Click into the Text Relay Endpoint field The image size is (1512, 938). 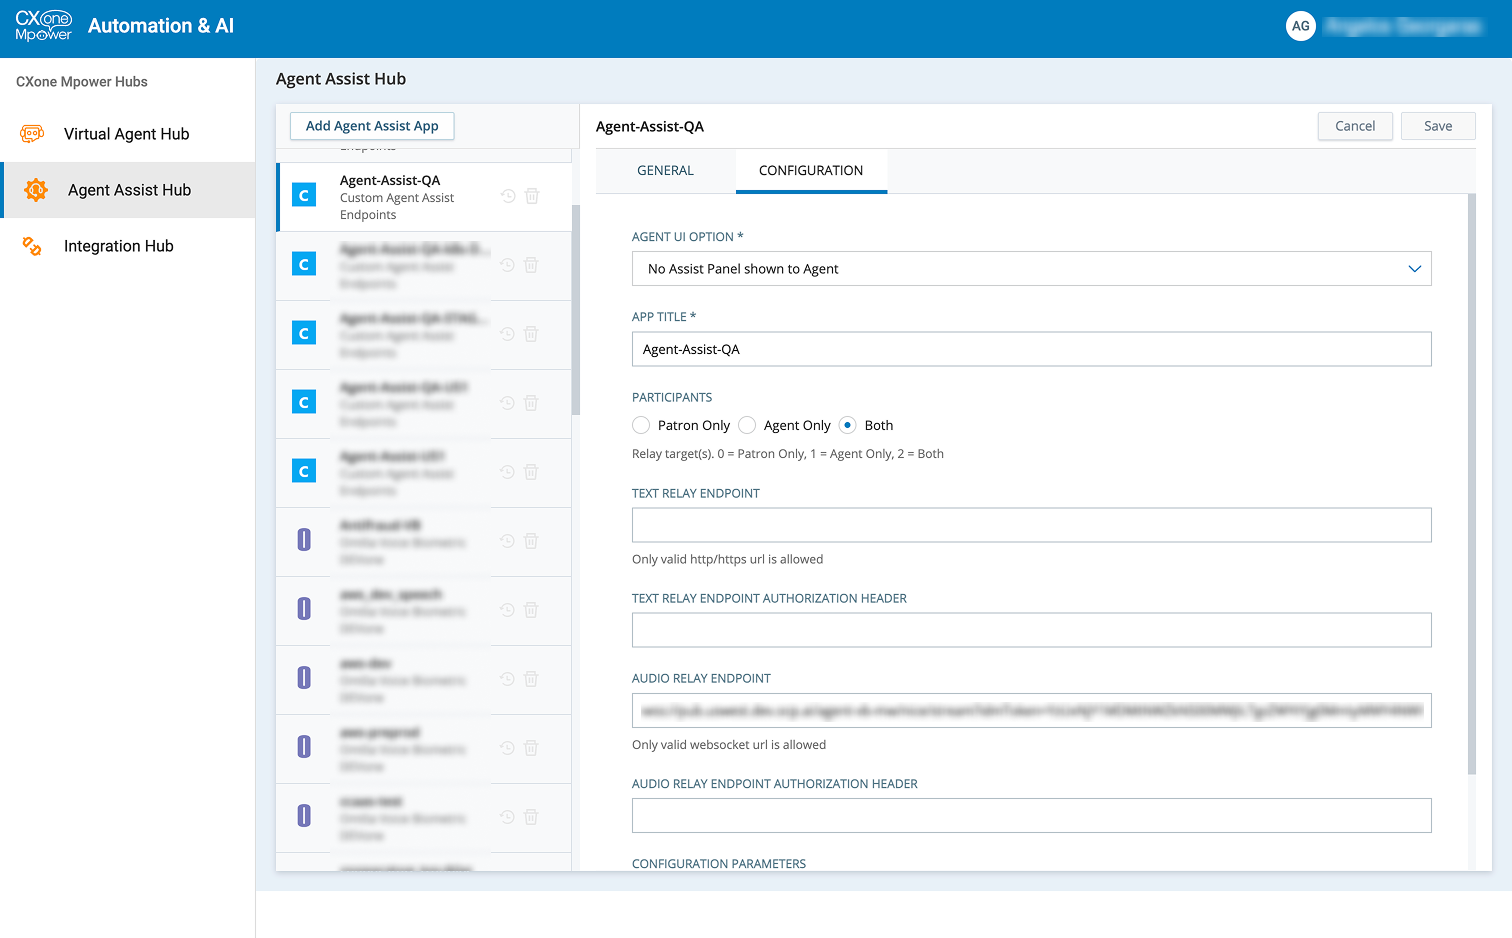tap(1031, 526)
